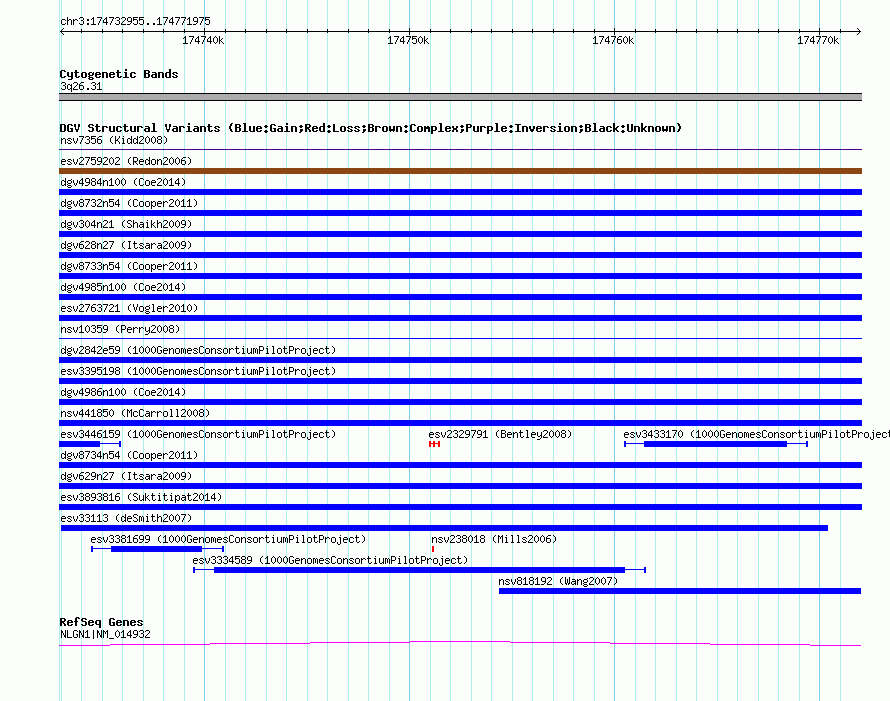The height and width of the screenshot is (701, 890).
Task: Click the 174760k ruler tick label
Action: pyautogui.click(x=612, y=40)
